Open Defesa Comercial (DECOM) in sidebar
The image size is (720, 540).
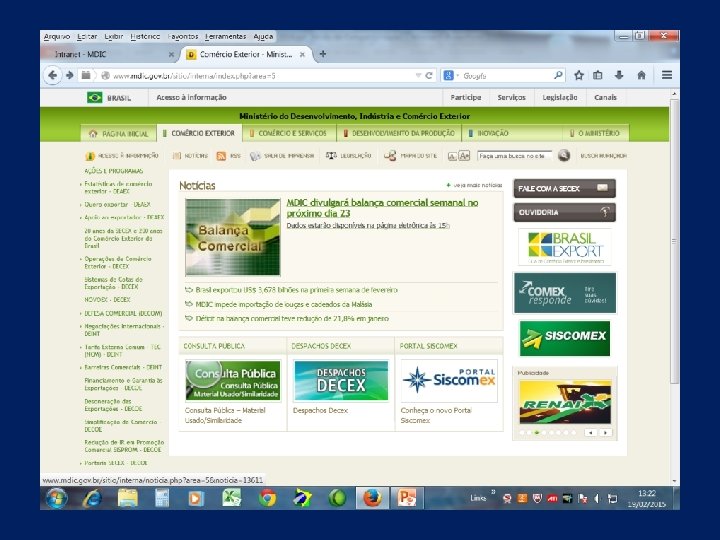(x=123, y=314)
